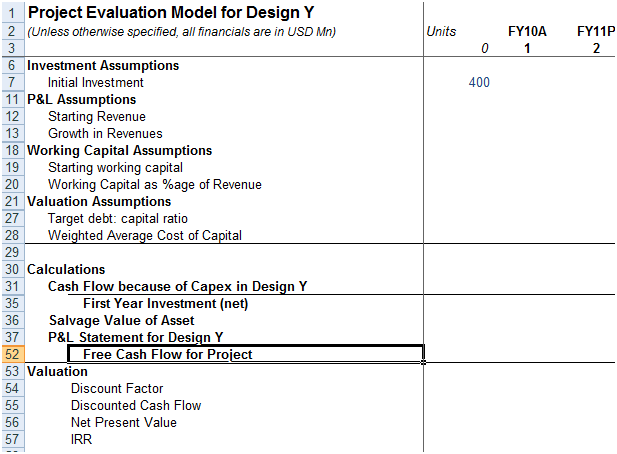
Task: Select the Salvage Value of Asset cell
Action: tap(122, 320)
